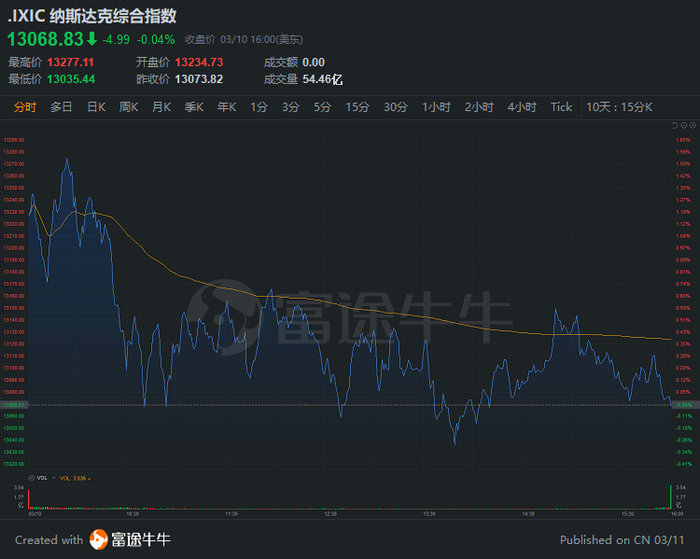Click the 成交额 0.00 turnover value
This screenshot has height=559, width=700.
pos(294,62)
